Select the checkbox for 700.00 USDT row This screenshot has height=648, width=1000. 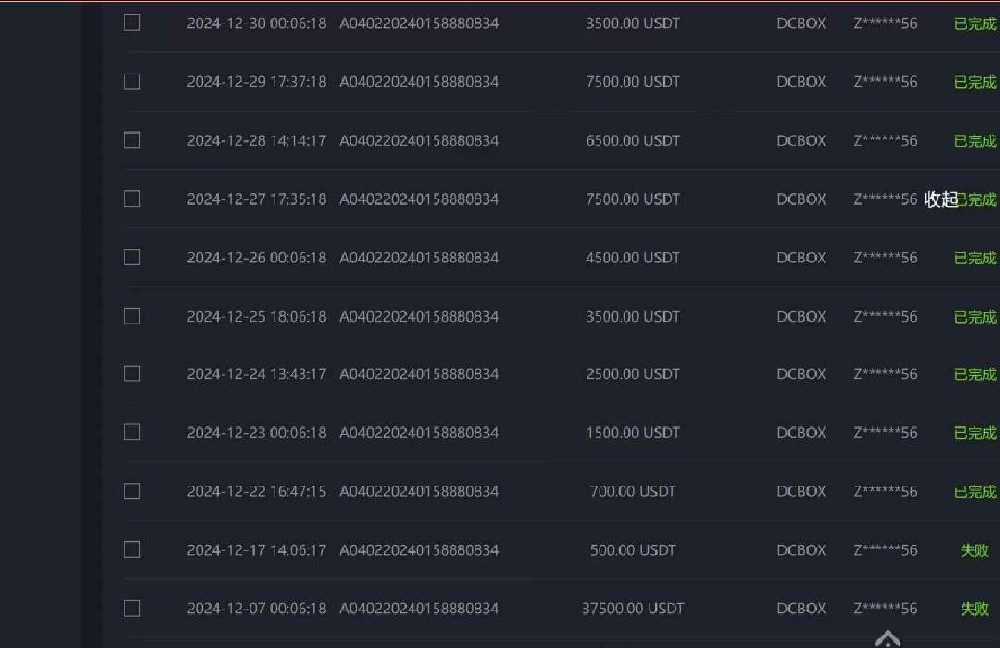[132, 491]
